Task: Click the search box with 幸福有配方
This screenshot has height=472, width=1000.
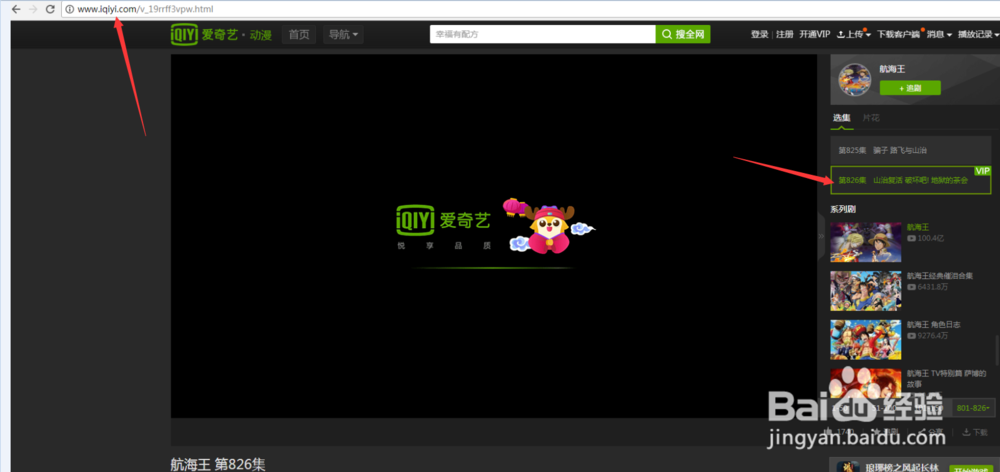Action: tap(543, 34)
